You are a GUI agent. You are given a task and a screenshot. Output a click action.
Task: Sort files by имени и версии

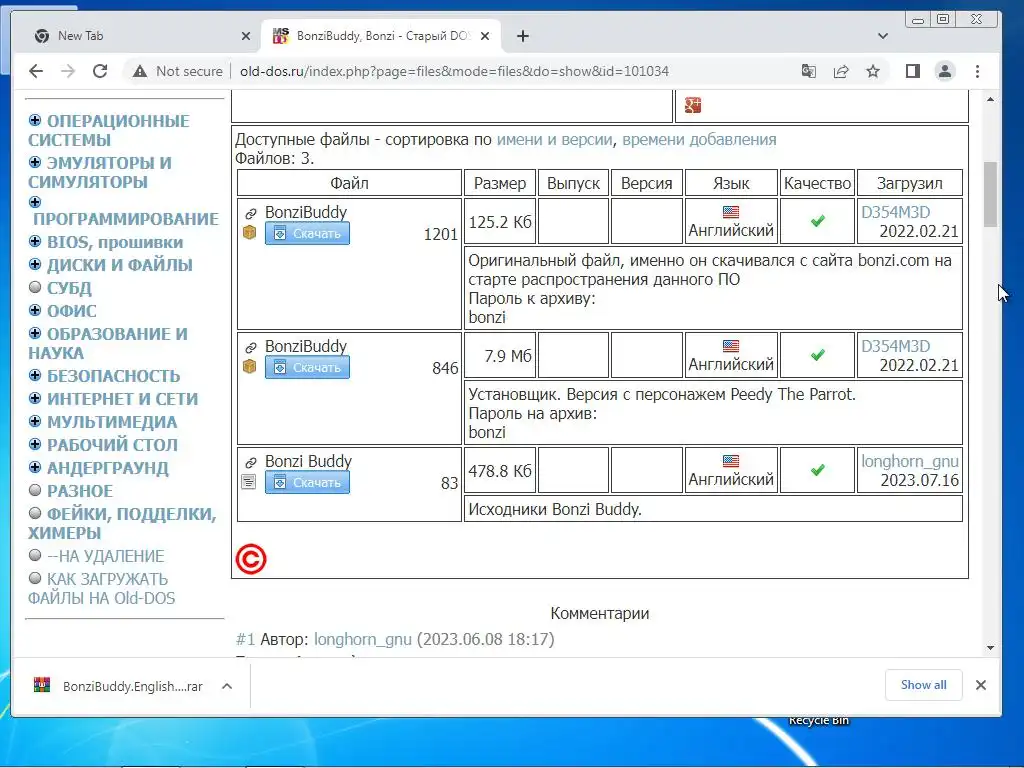(x=554, y=139)
